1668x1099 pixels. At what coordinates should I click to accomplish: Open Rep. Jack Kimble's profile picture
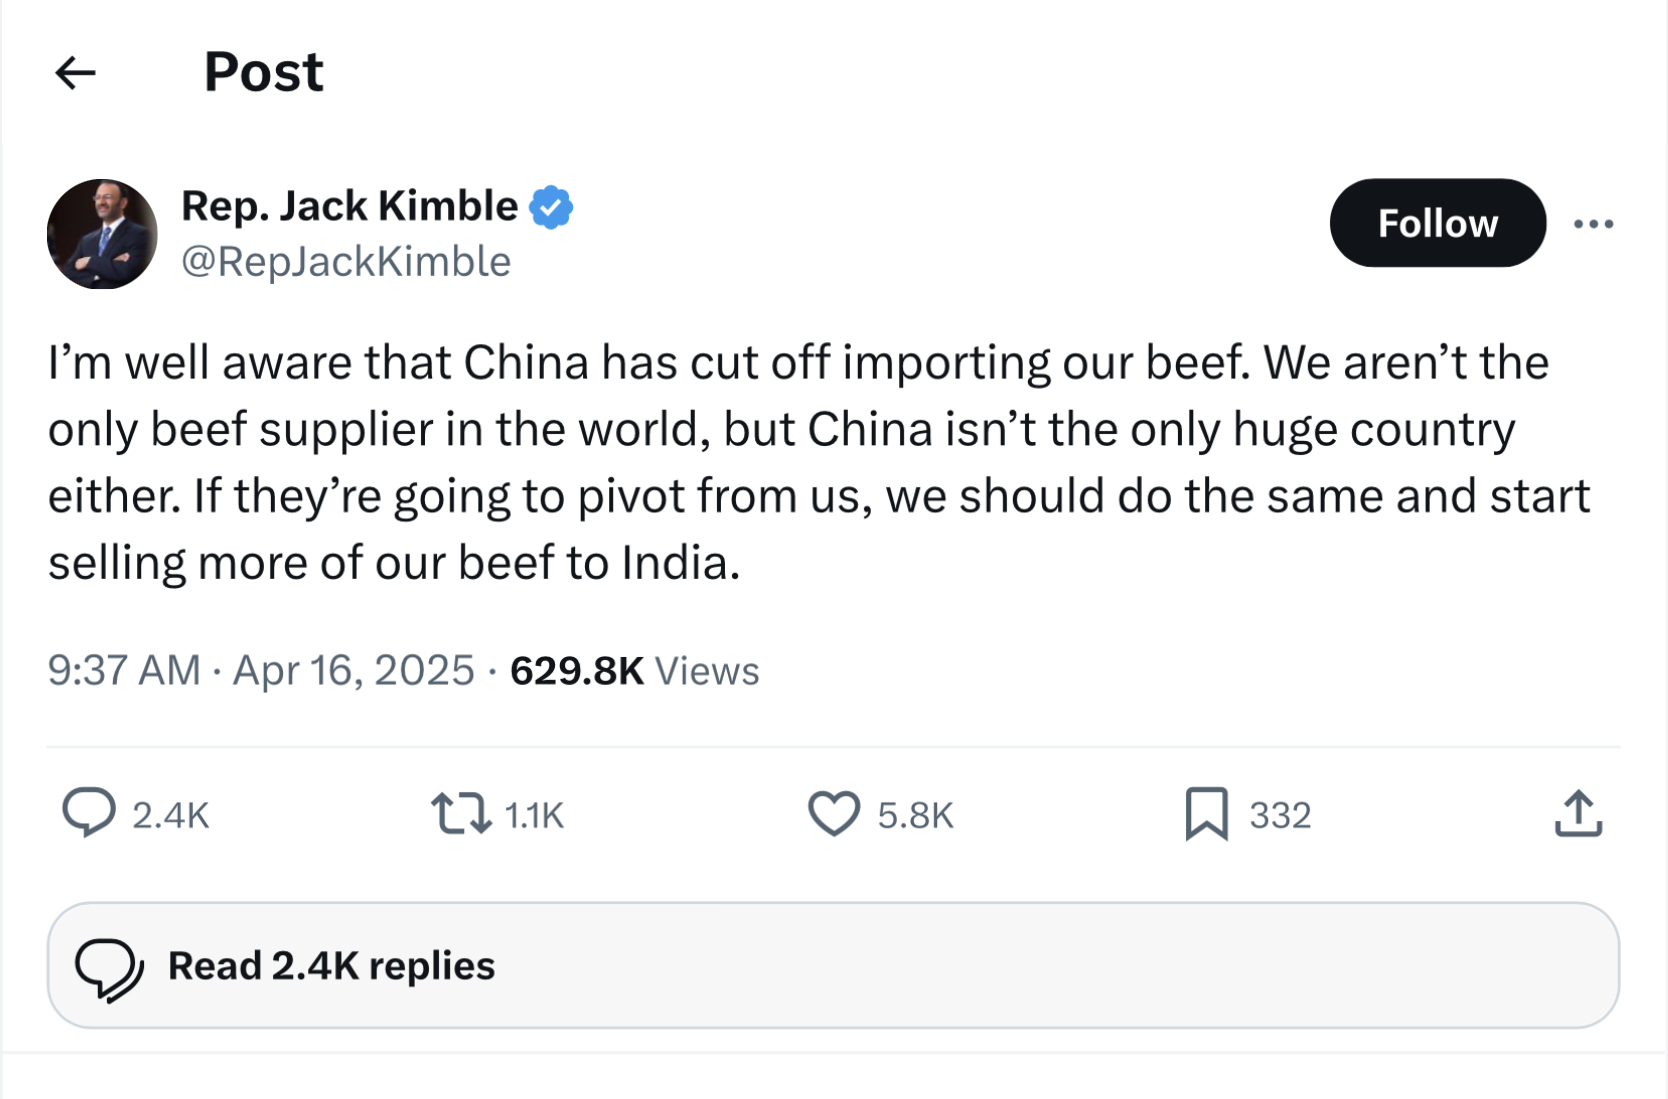pyautogui.click(x=102, y=234)
